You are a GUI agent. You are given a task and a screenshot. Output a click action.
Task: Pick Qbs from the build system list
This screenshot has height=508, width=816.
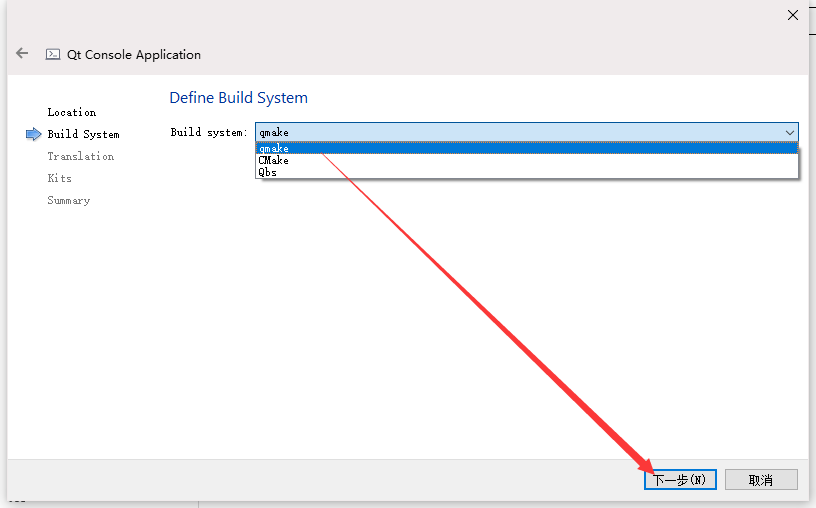point(527,172)
